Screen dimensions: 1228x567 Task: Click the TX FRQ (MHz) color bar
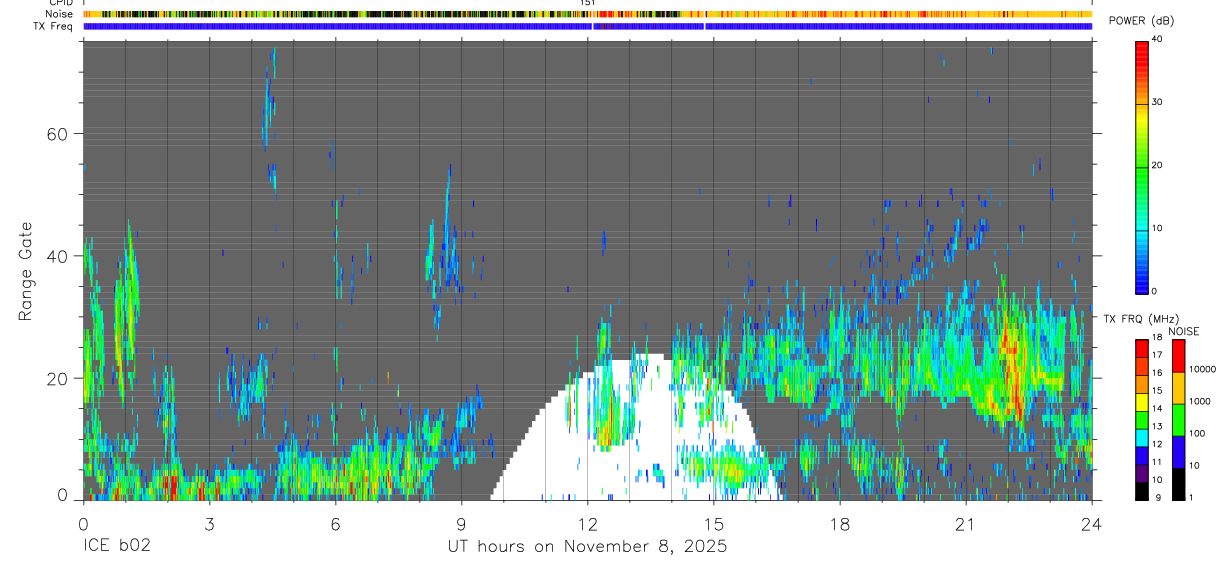pos(1142,420)
